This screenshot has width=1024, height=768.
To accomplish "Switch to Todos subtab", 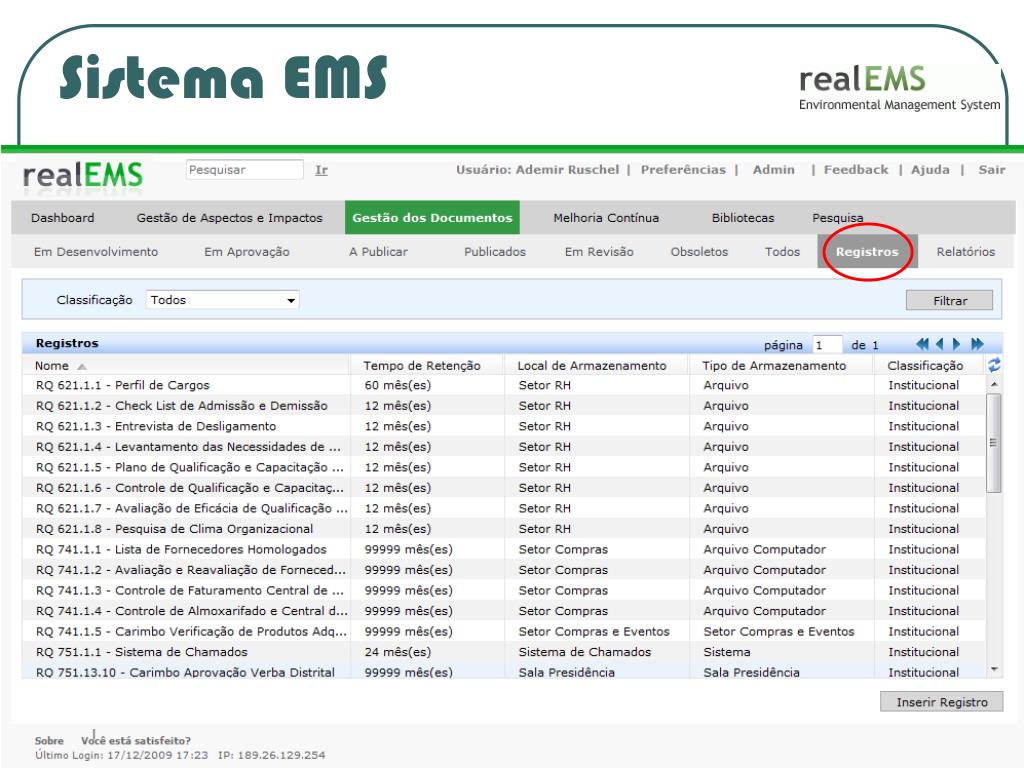I will pyautogui.click(x=782, y=251).
